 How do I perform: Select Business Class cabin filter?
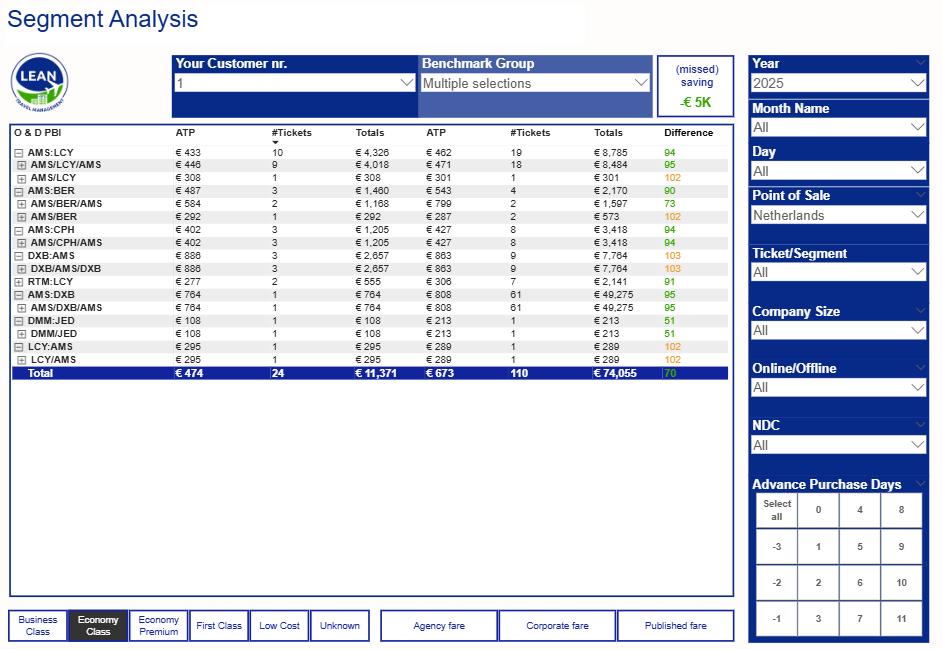coord(38,626)
